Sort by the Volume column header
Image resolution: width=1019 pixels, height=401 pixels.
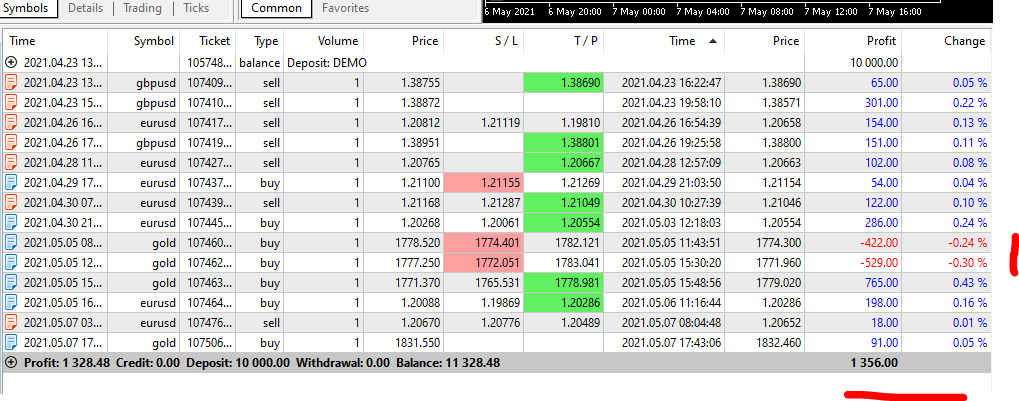coord(338,41)
